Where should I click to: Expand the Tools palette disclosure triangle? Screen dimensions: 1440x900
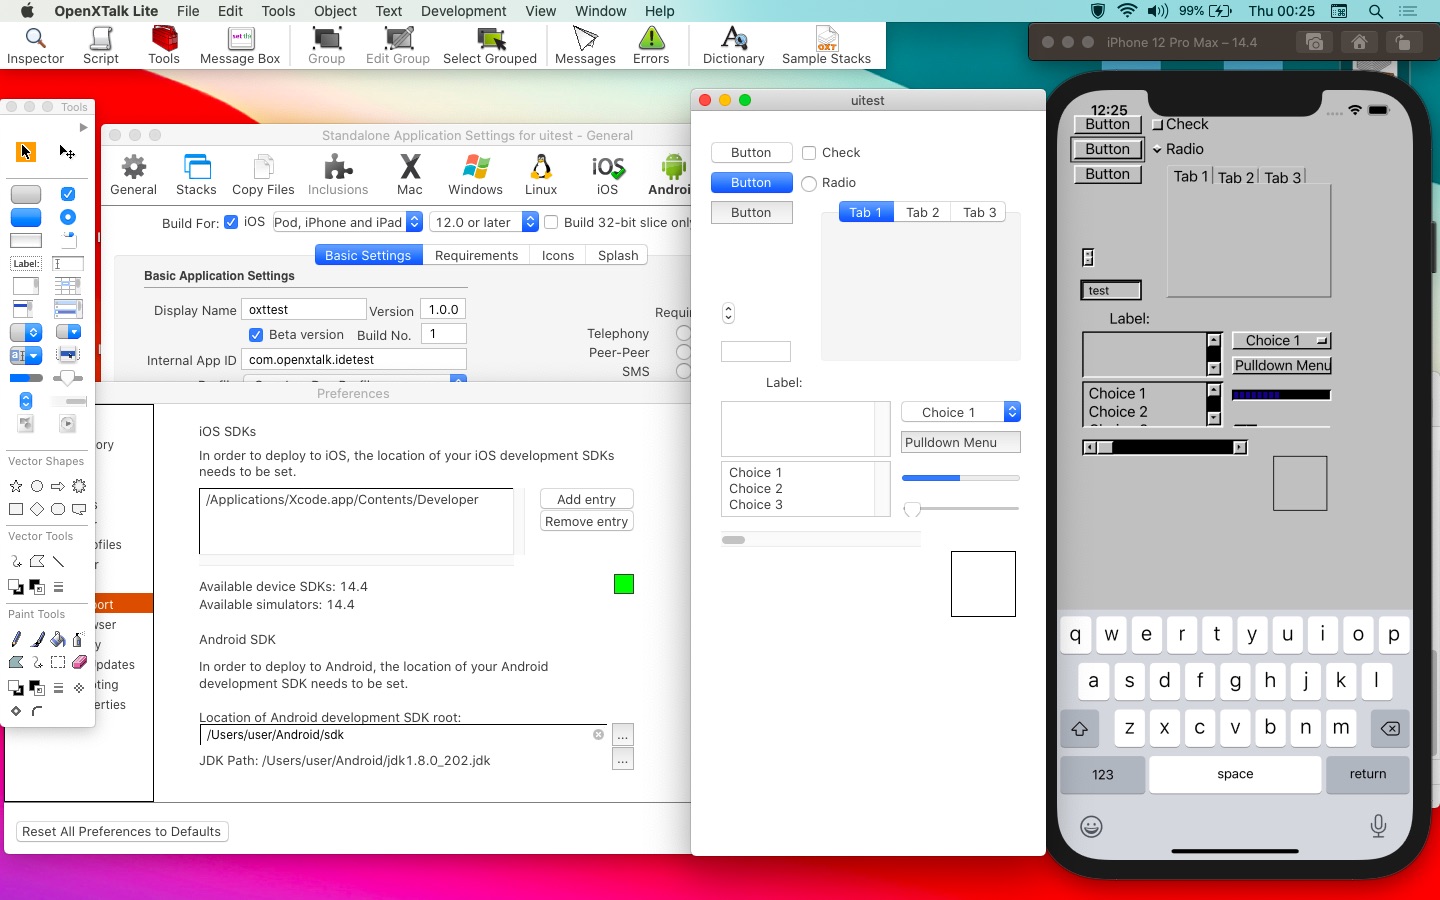(x=83, y=128)
